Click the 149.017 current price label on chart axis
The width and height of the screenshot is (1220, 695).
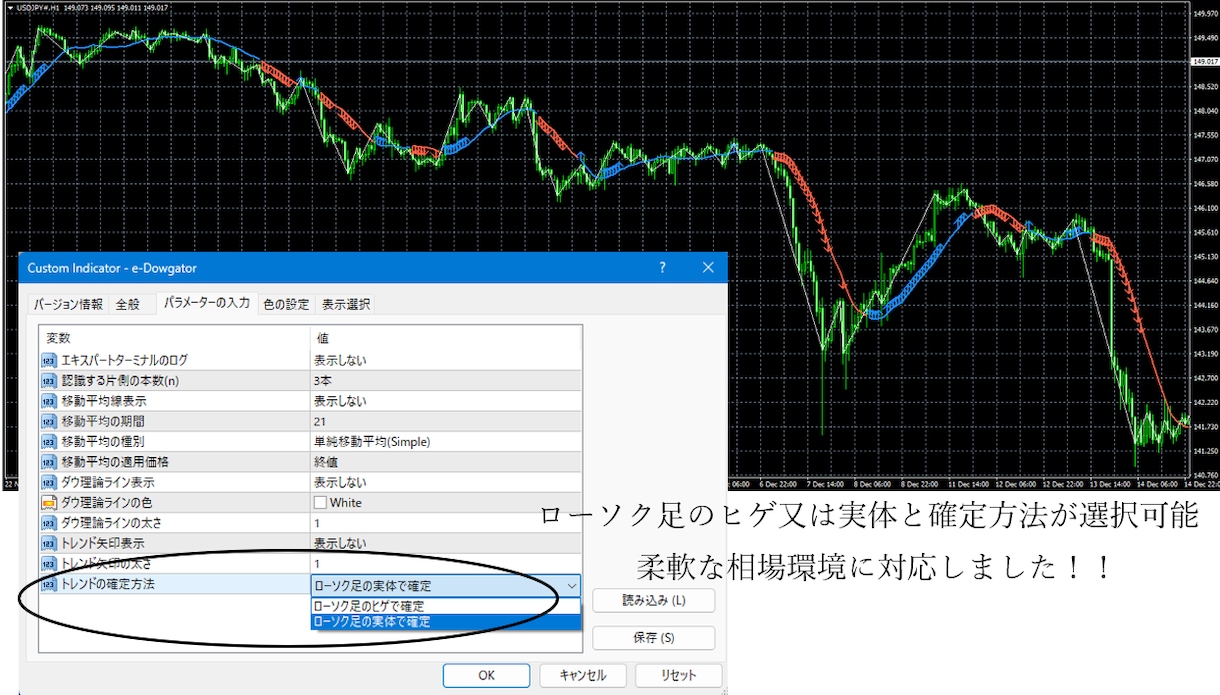pos(1204,60)
